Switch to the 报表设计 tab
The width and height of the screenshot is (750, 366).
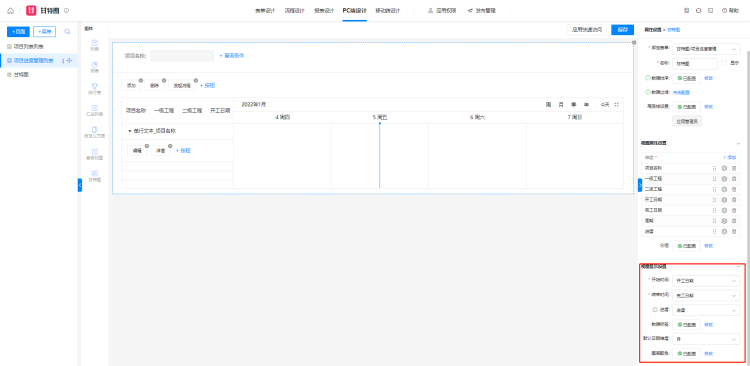tap(324, 11)
